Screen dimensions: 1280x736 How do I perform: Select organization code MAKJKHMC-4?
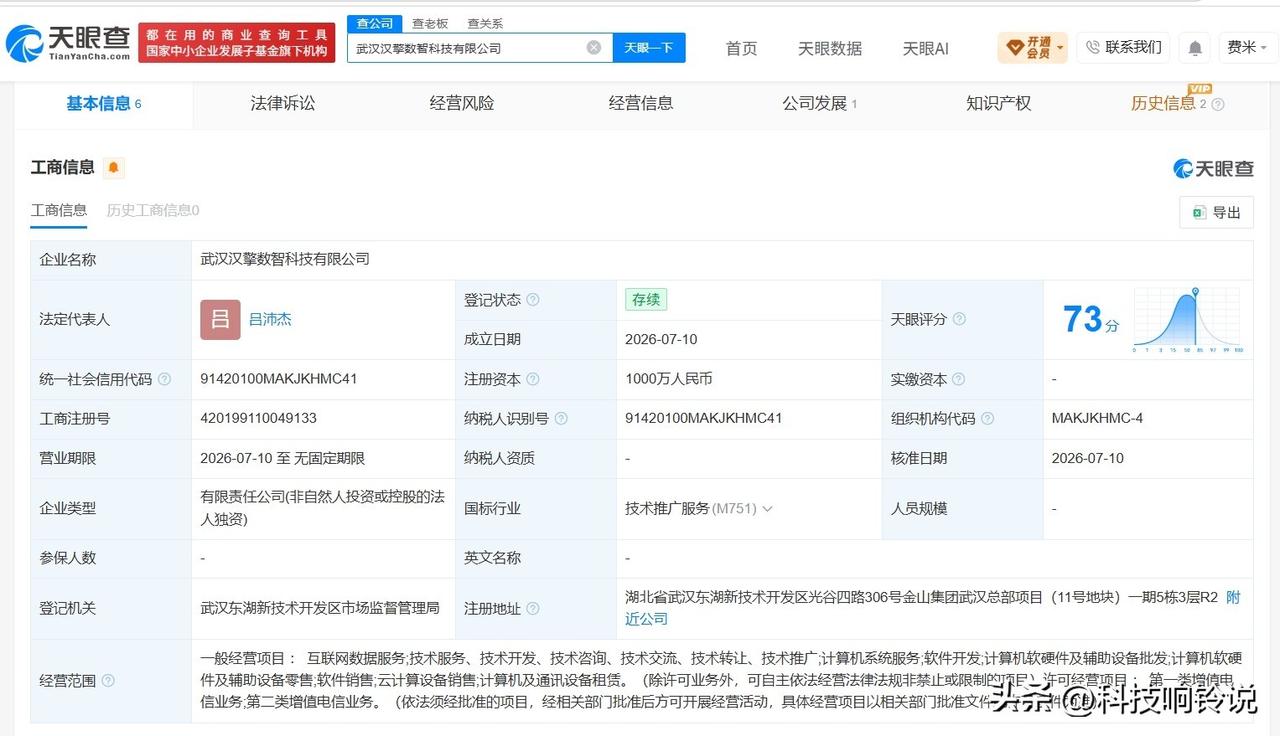tap(1098, 419)
